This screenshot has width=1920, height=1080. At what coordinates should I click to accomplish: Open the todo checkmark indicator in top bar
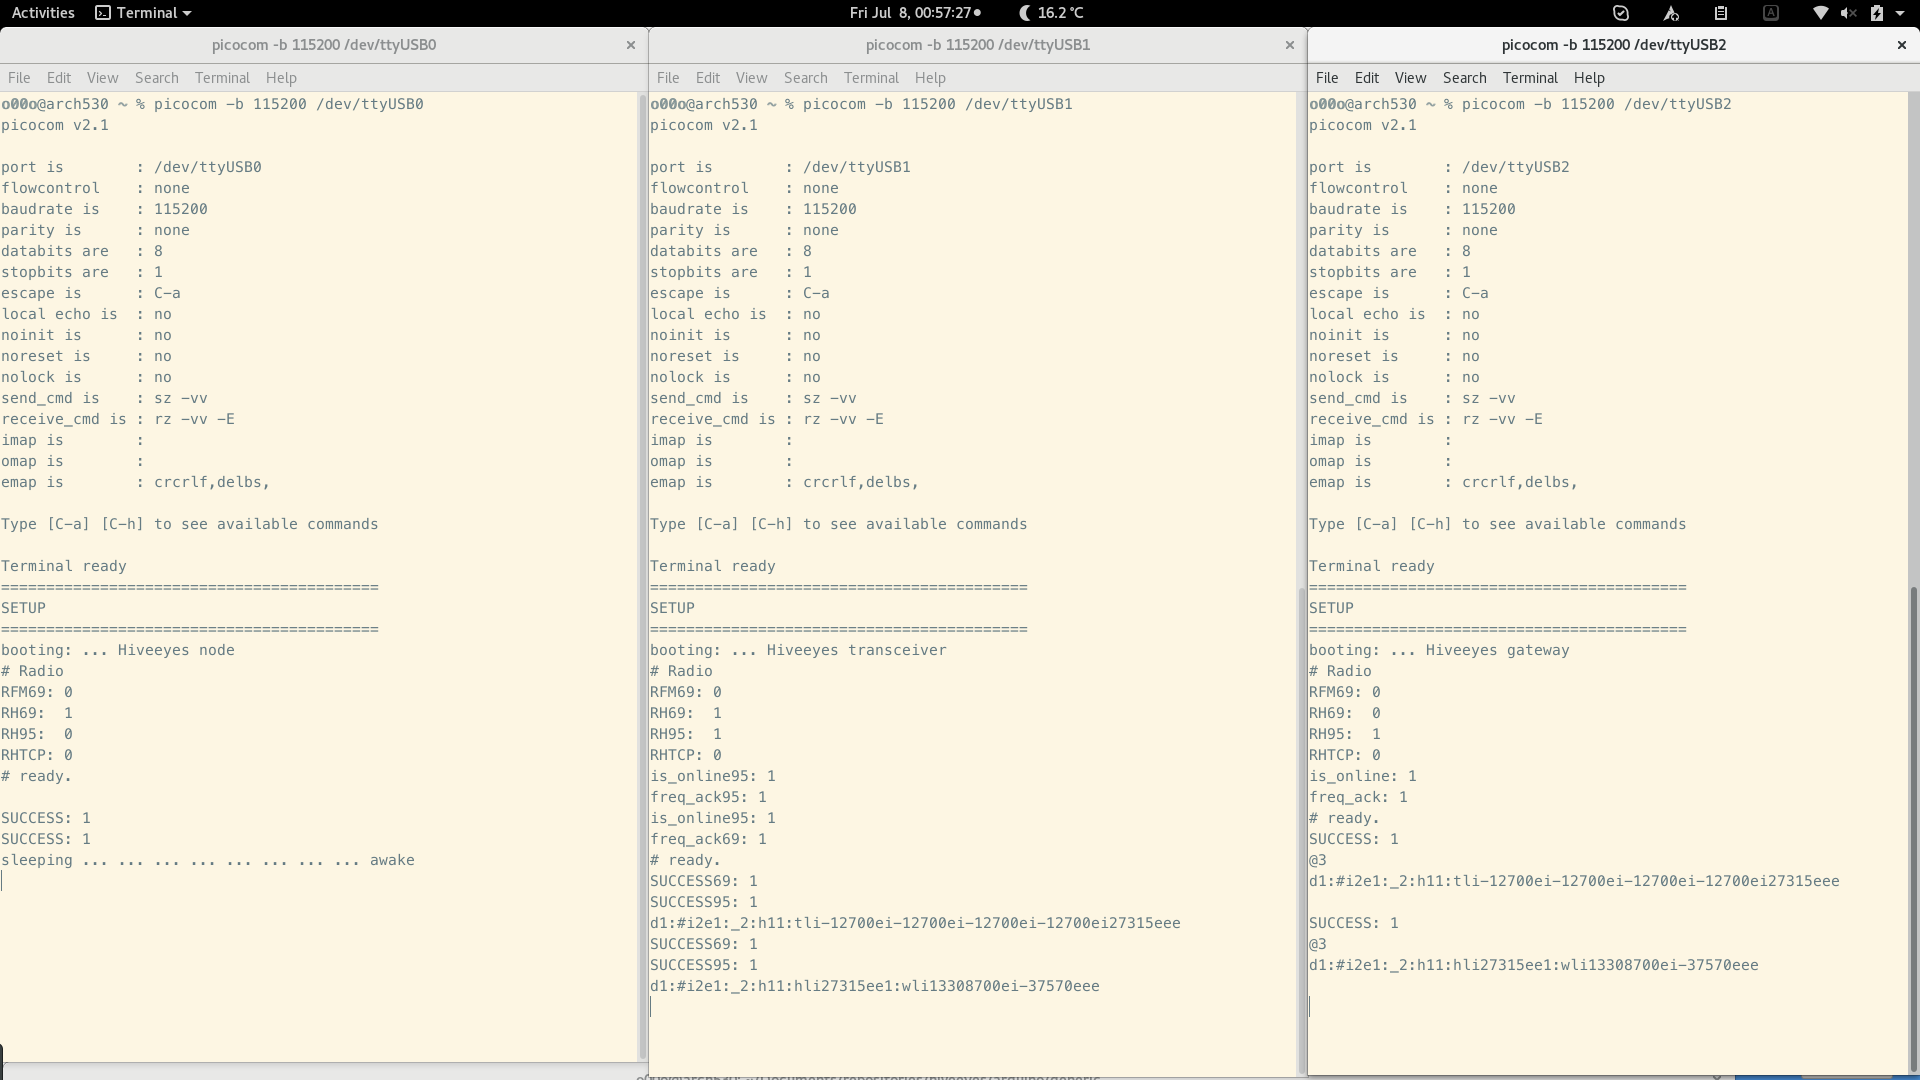pos(1621,13)
